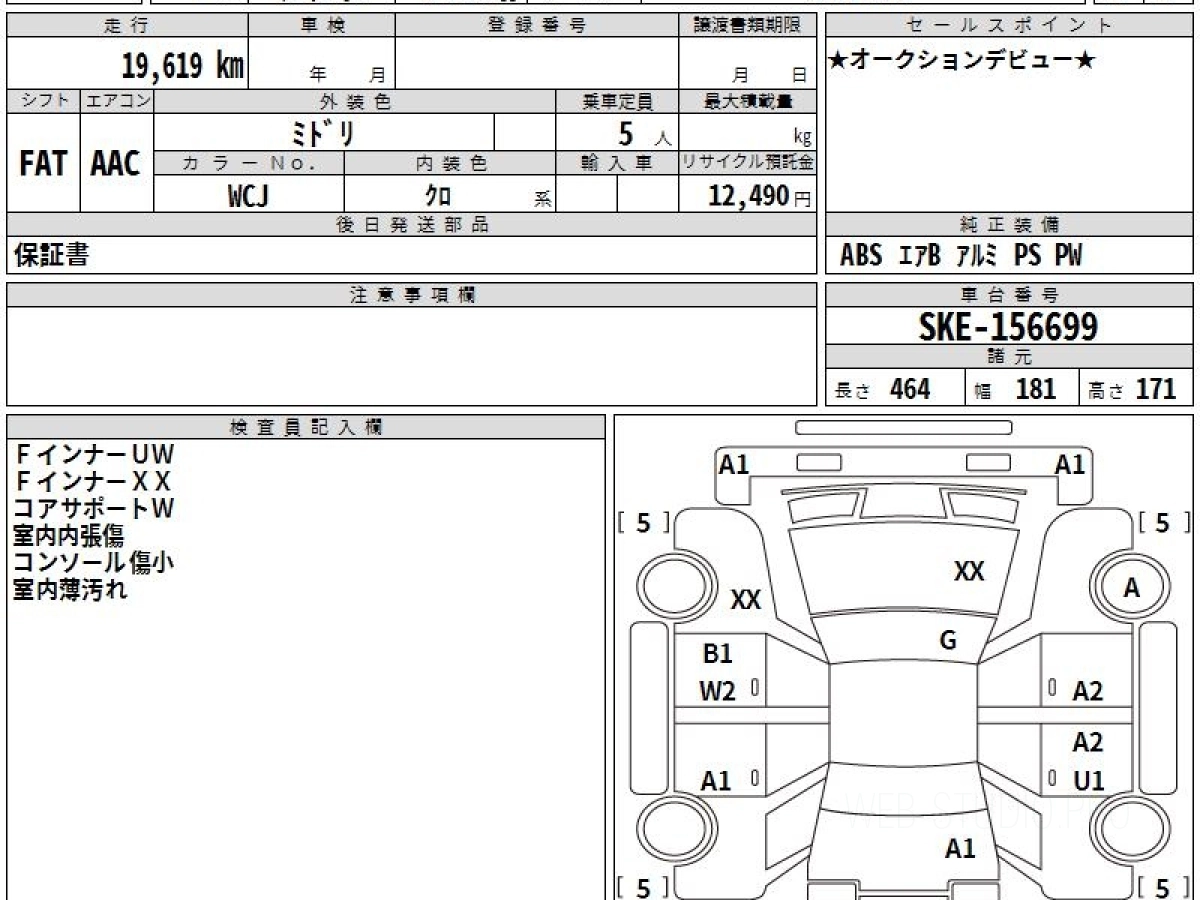Click the 登録番号 header cell
The height and width of the screenshot is (900, 1200).
(x=536, y=26)
